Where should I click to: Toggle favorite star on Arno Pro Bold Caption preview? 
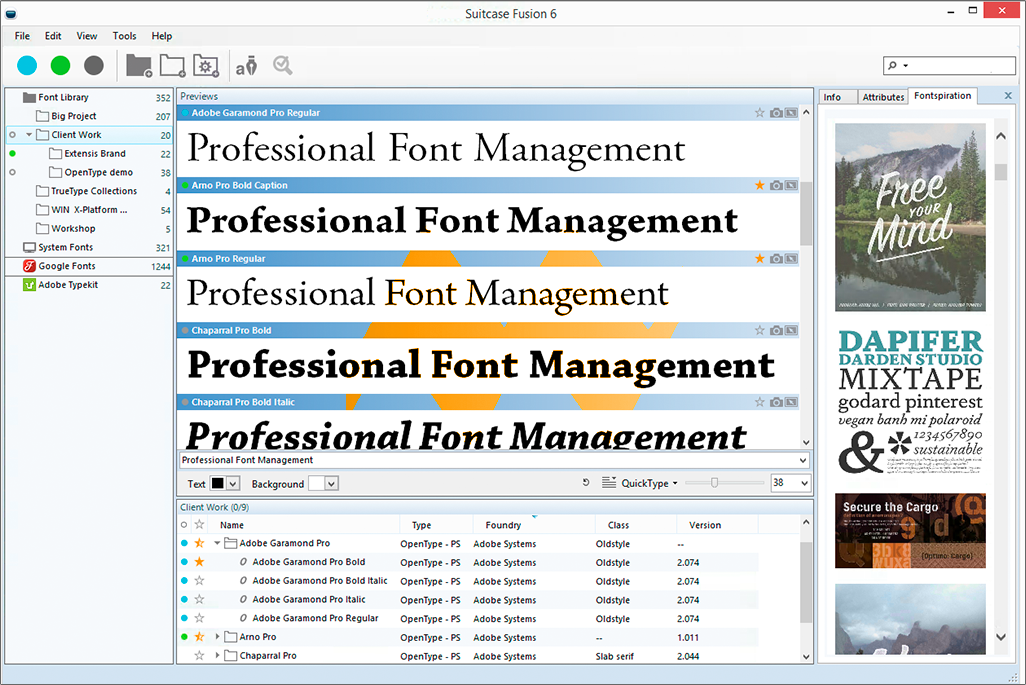click(760, 185)
